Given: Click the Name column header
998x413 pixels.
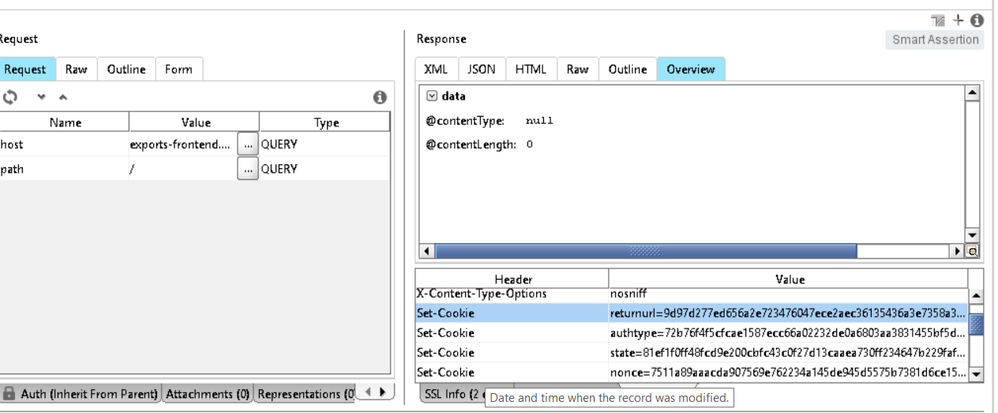Looking at the screenshot, I should pyautogui.click(x=65, y=122).
